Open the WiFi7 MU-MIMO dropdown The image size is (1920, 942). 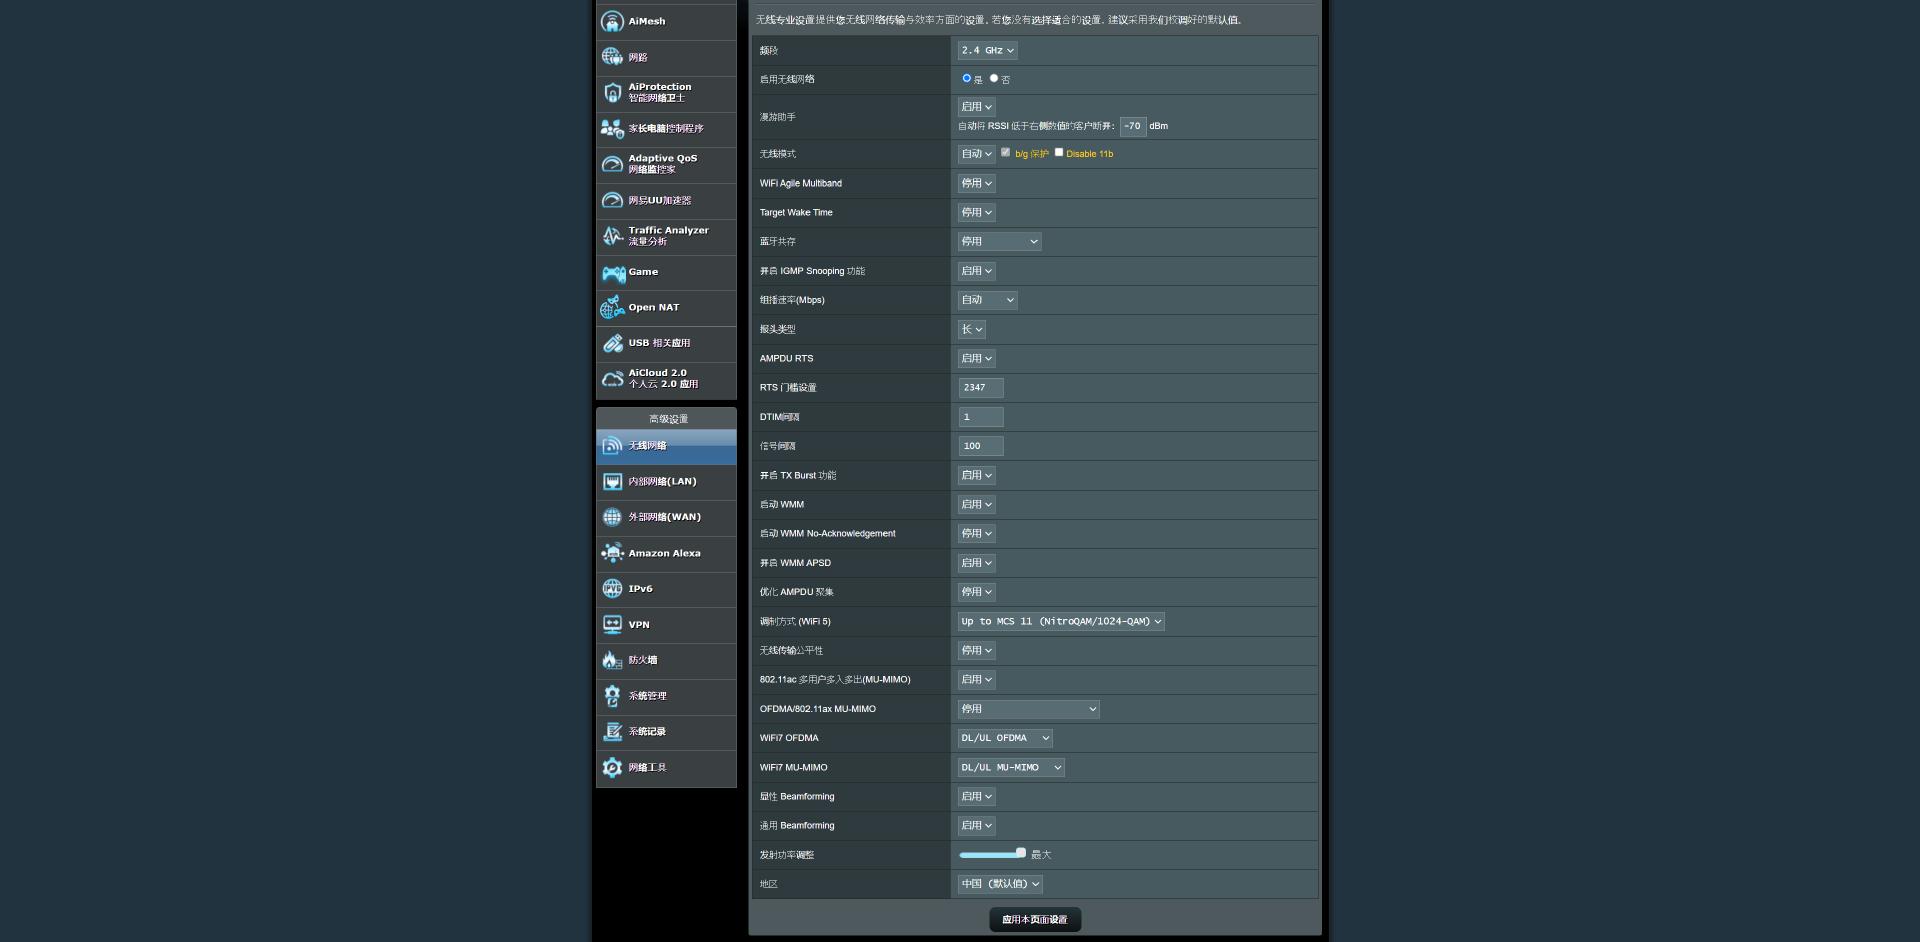pos(1011,768)
